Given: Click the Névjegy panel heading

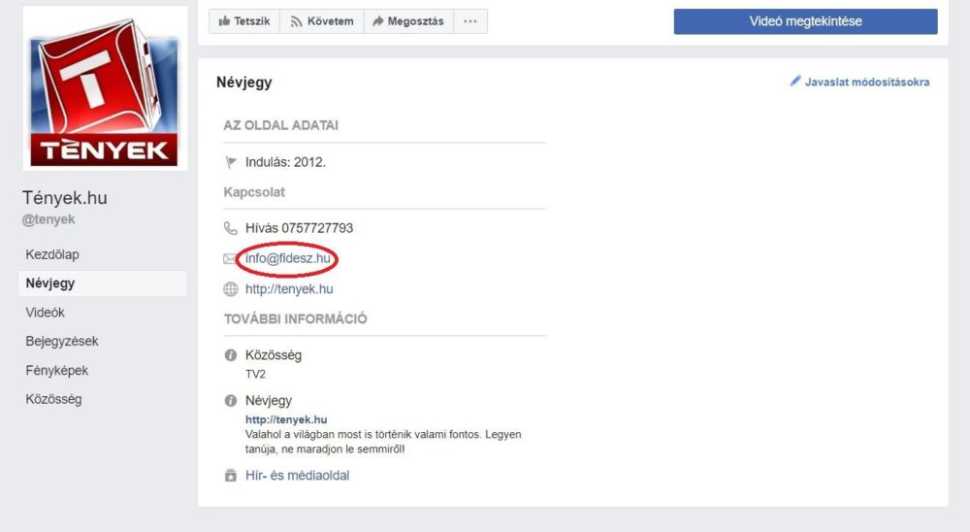Looking at the screenshot, I should (244, 82).
